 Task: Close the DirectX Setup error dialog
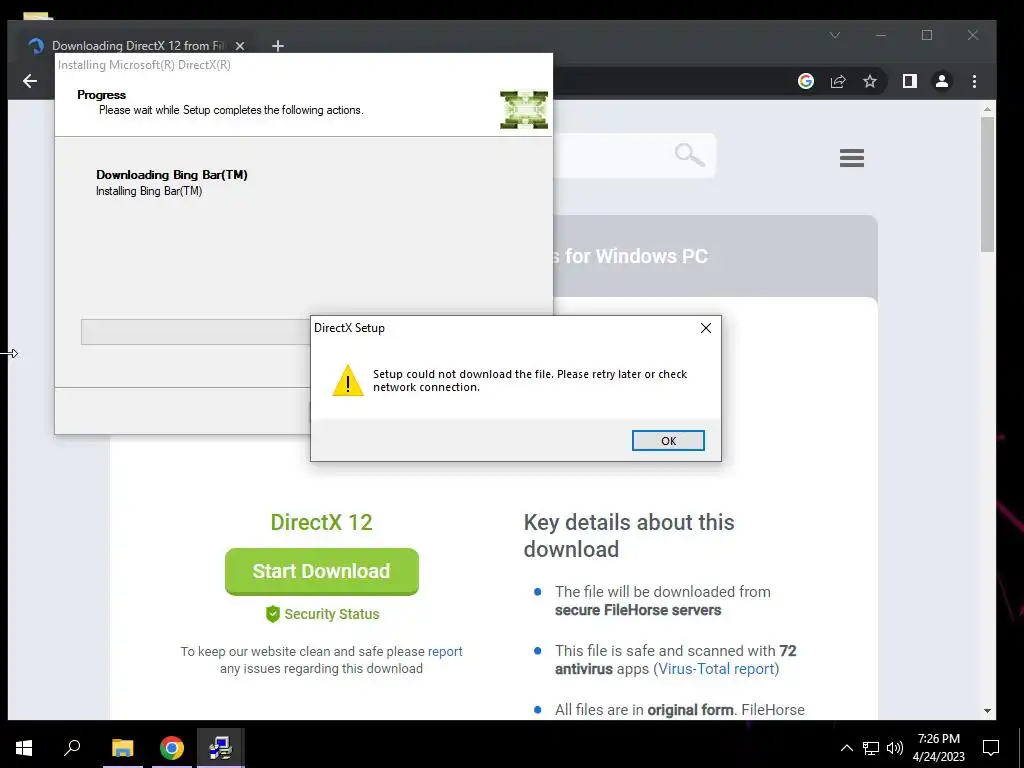pos(706,328)
